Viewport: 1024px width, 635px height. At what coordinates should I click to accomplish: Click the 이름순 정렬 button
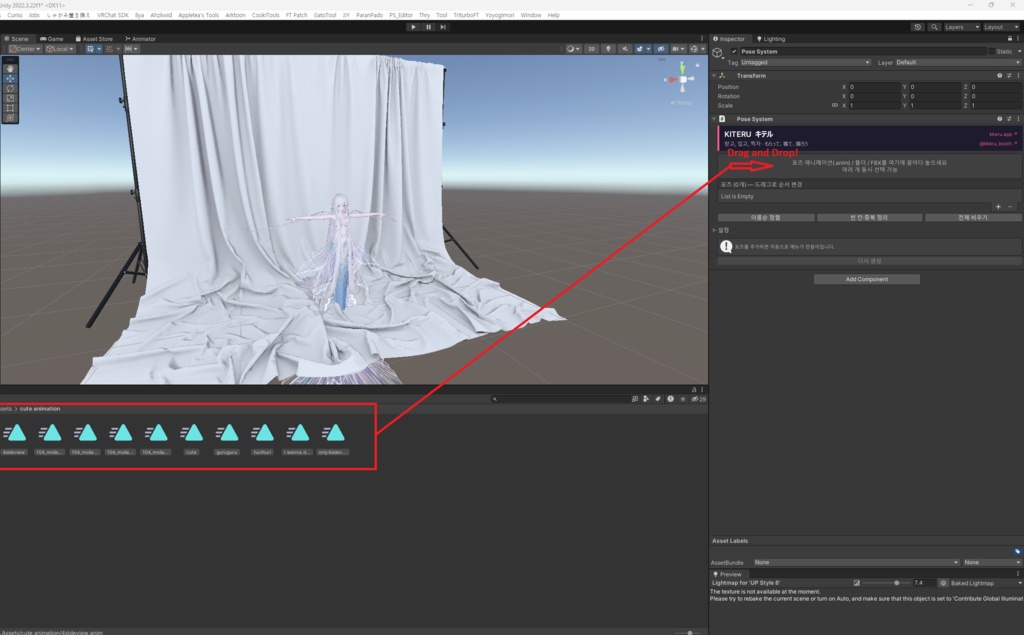pos(765,218)
